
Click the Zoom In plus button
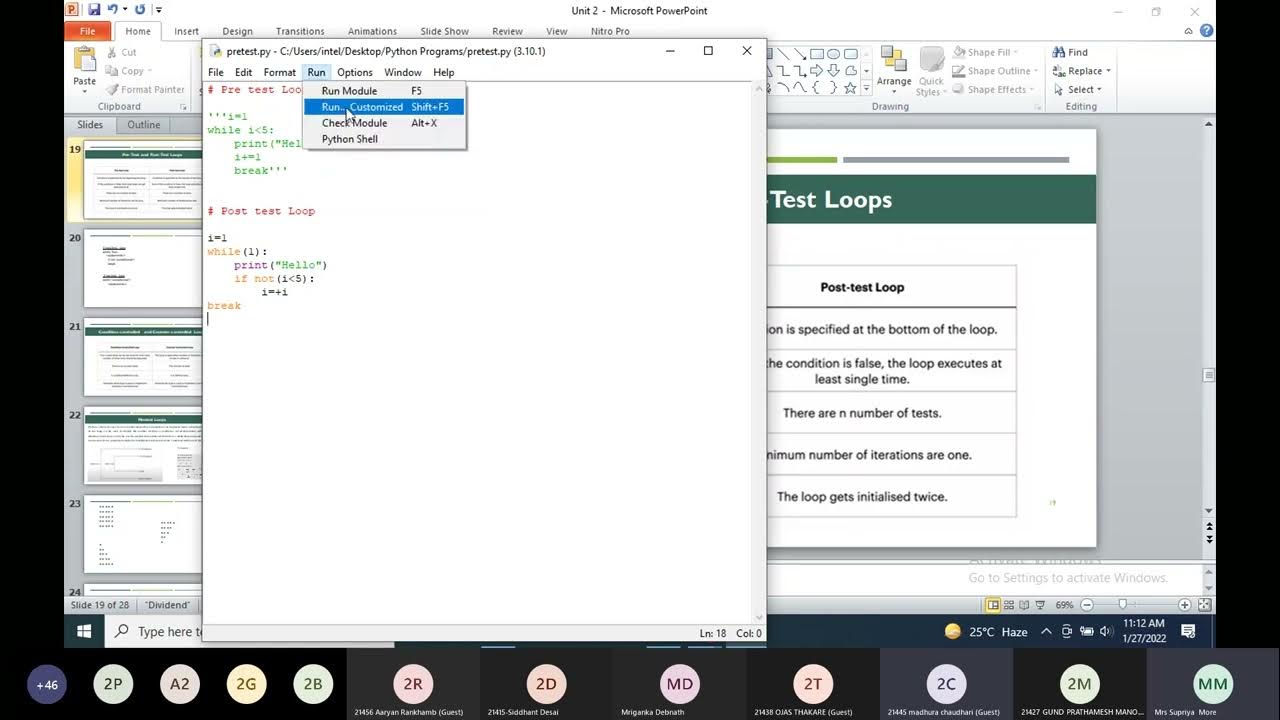point(1185,605)
